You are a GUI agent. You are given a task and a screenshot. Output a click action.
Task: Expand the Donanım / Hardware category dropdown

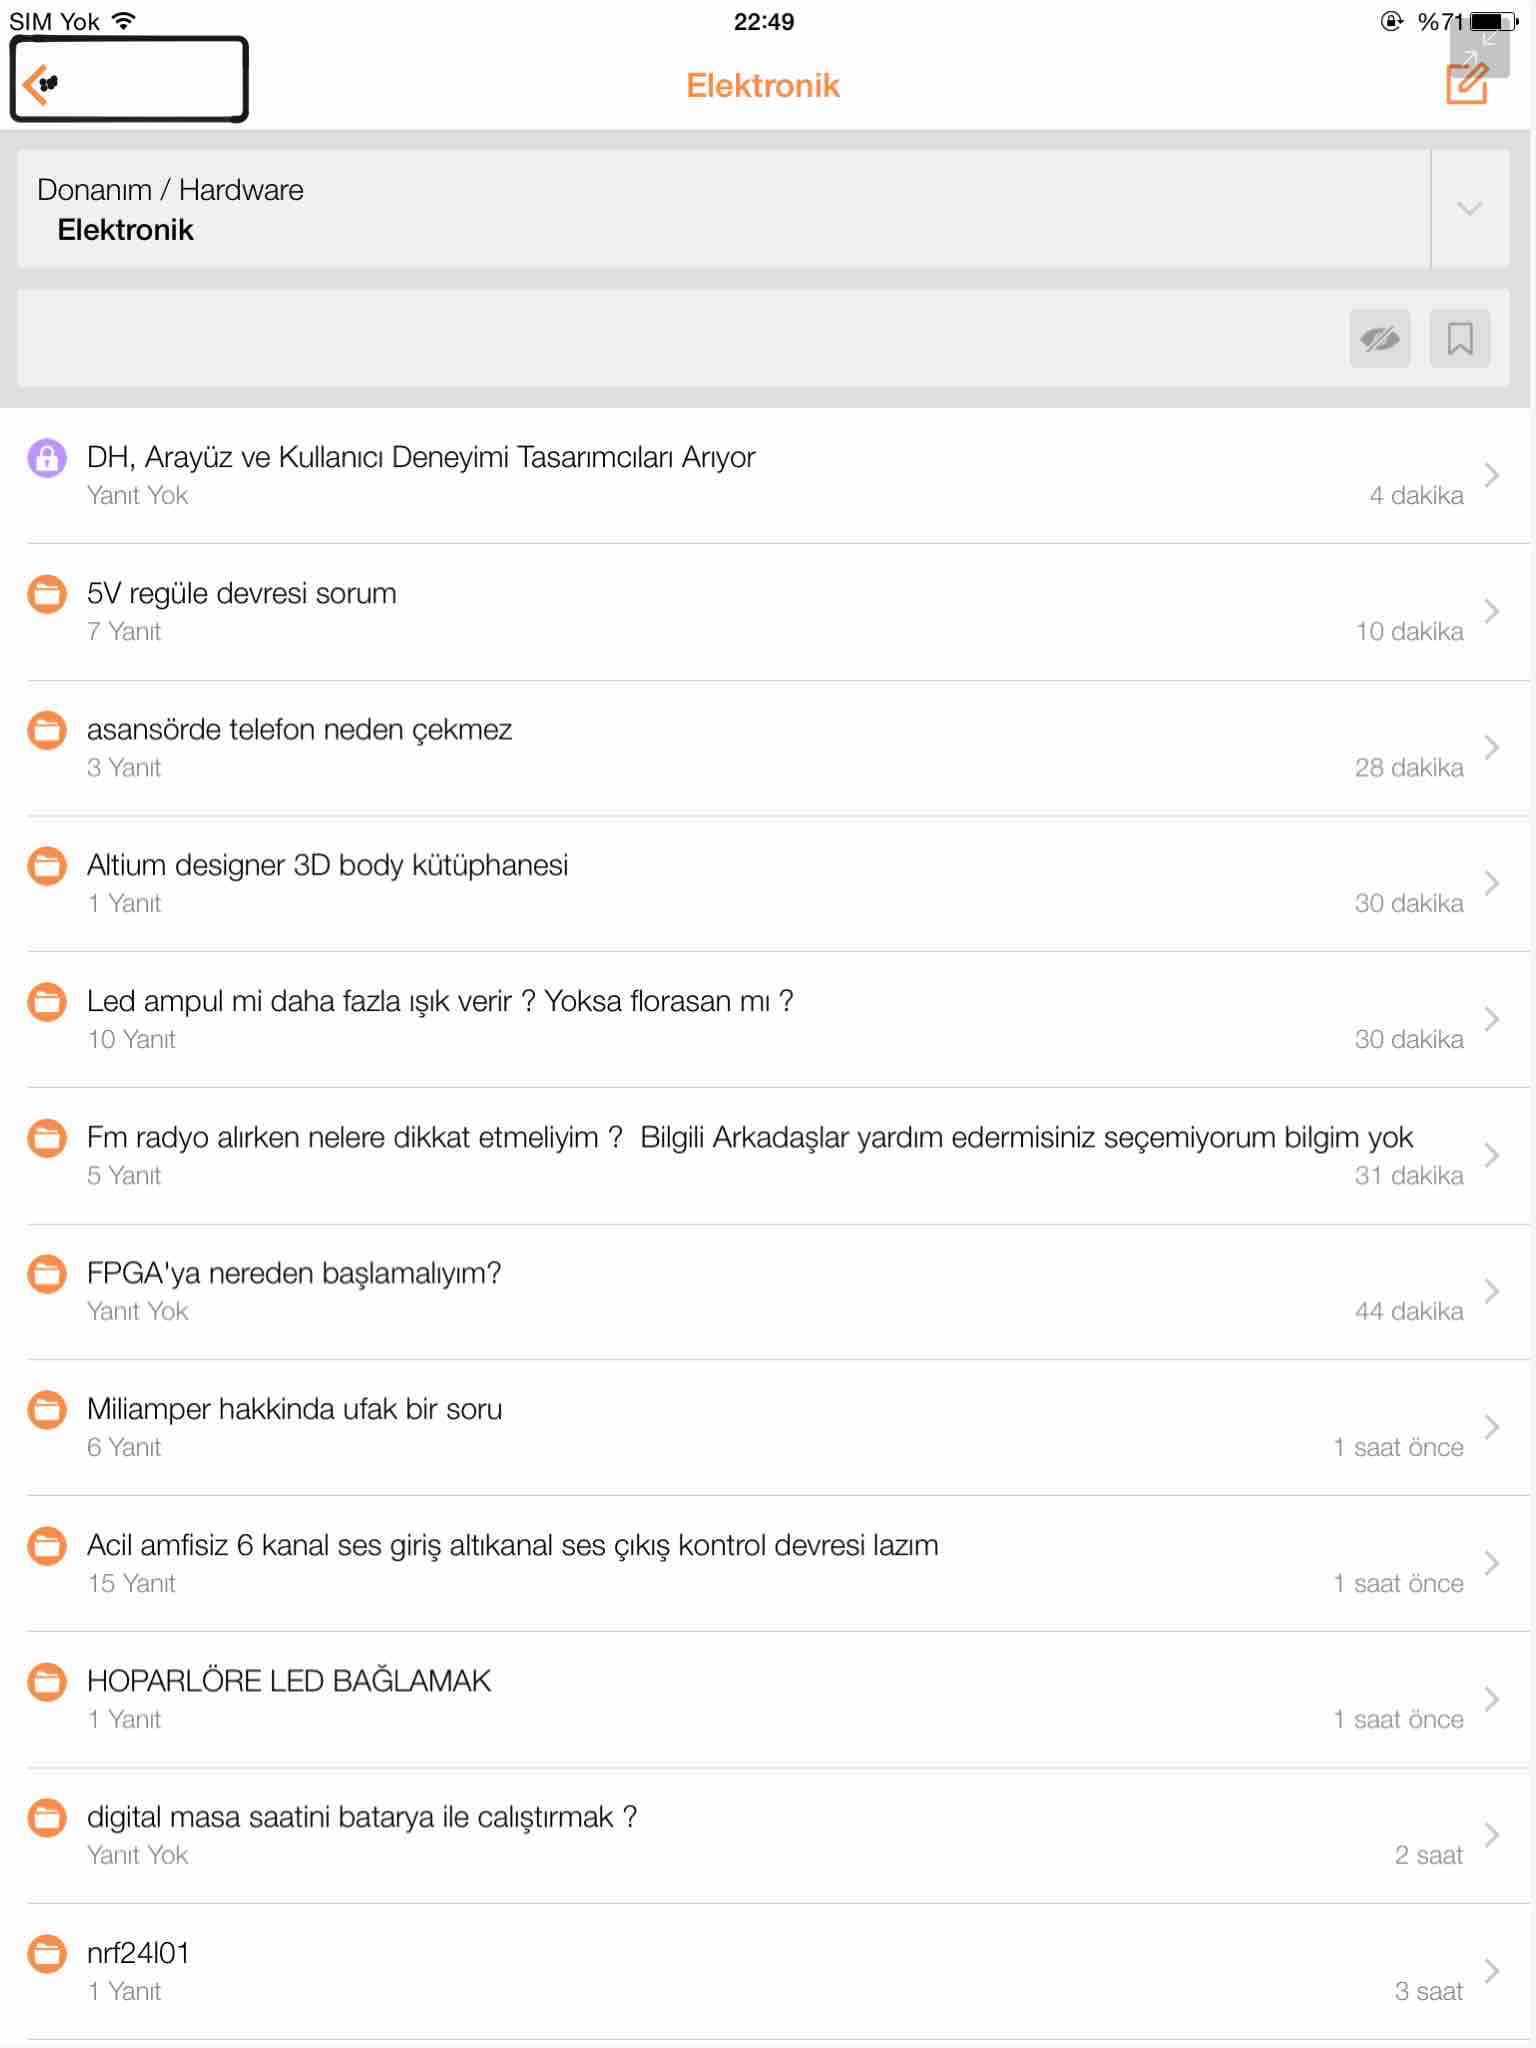(x=1469, y=209)
